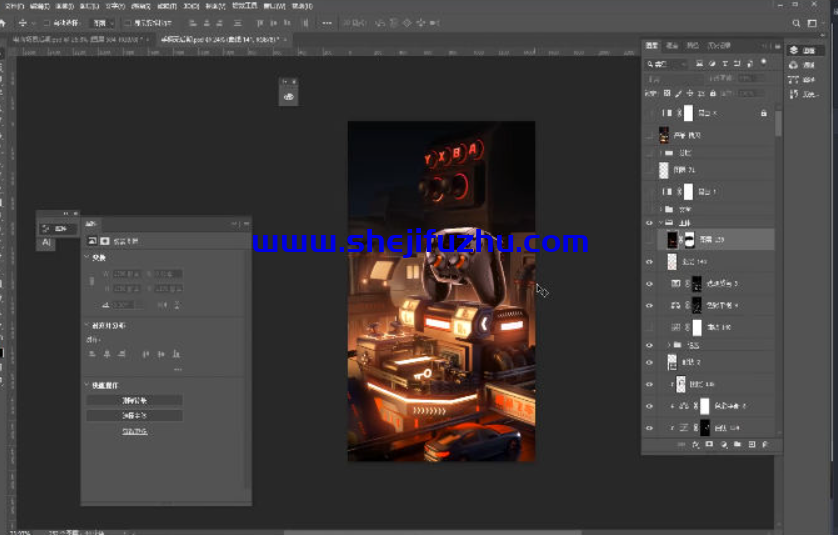Click the flip vertical icon in Properties transform section
This screenshot has height=535, width=838.
177,305
